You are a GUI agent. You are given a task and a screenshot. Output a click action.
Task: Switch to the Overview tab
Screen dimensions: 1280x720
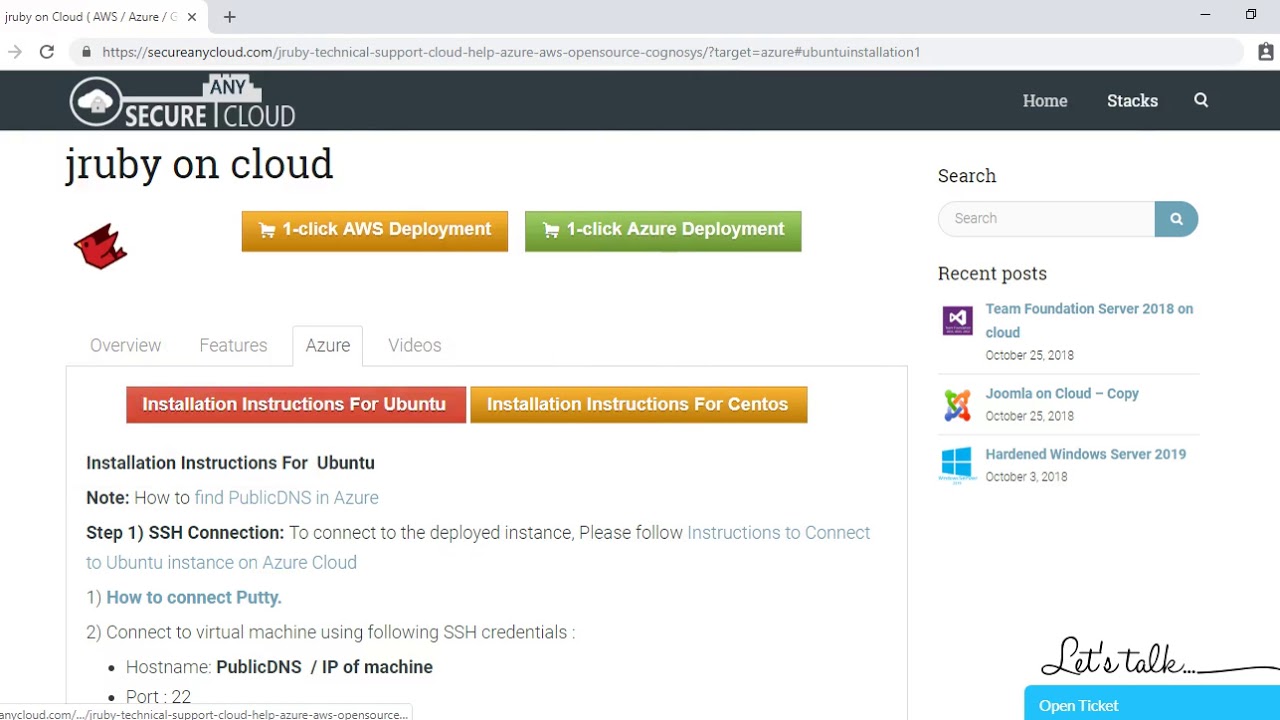pos(125,345)
